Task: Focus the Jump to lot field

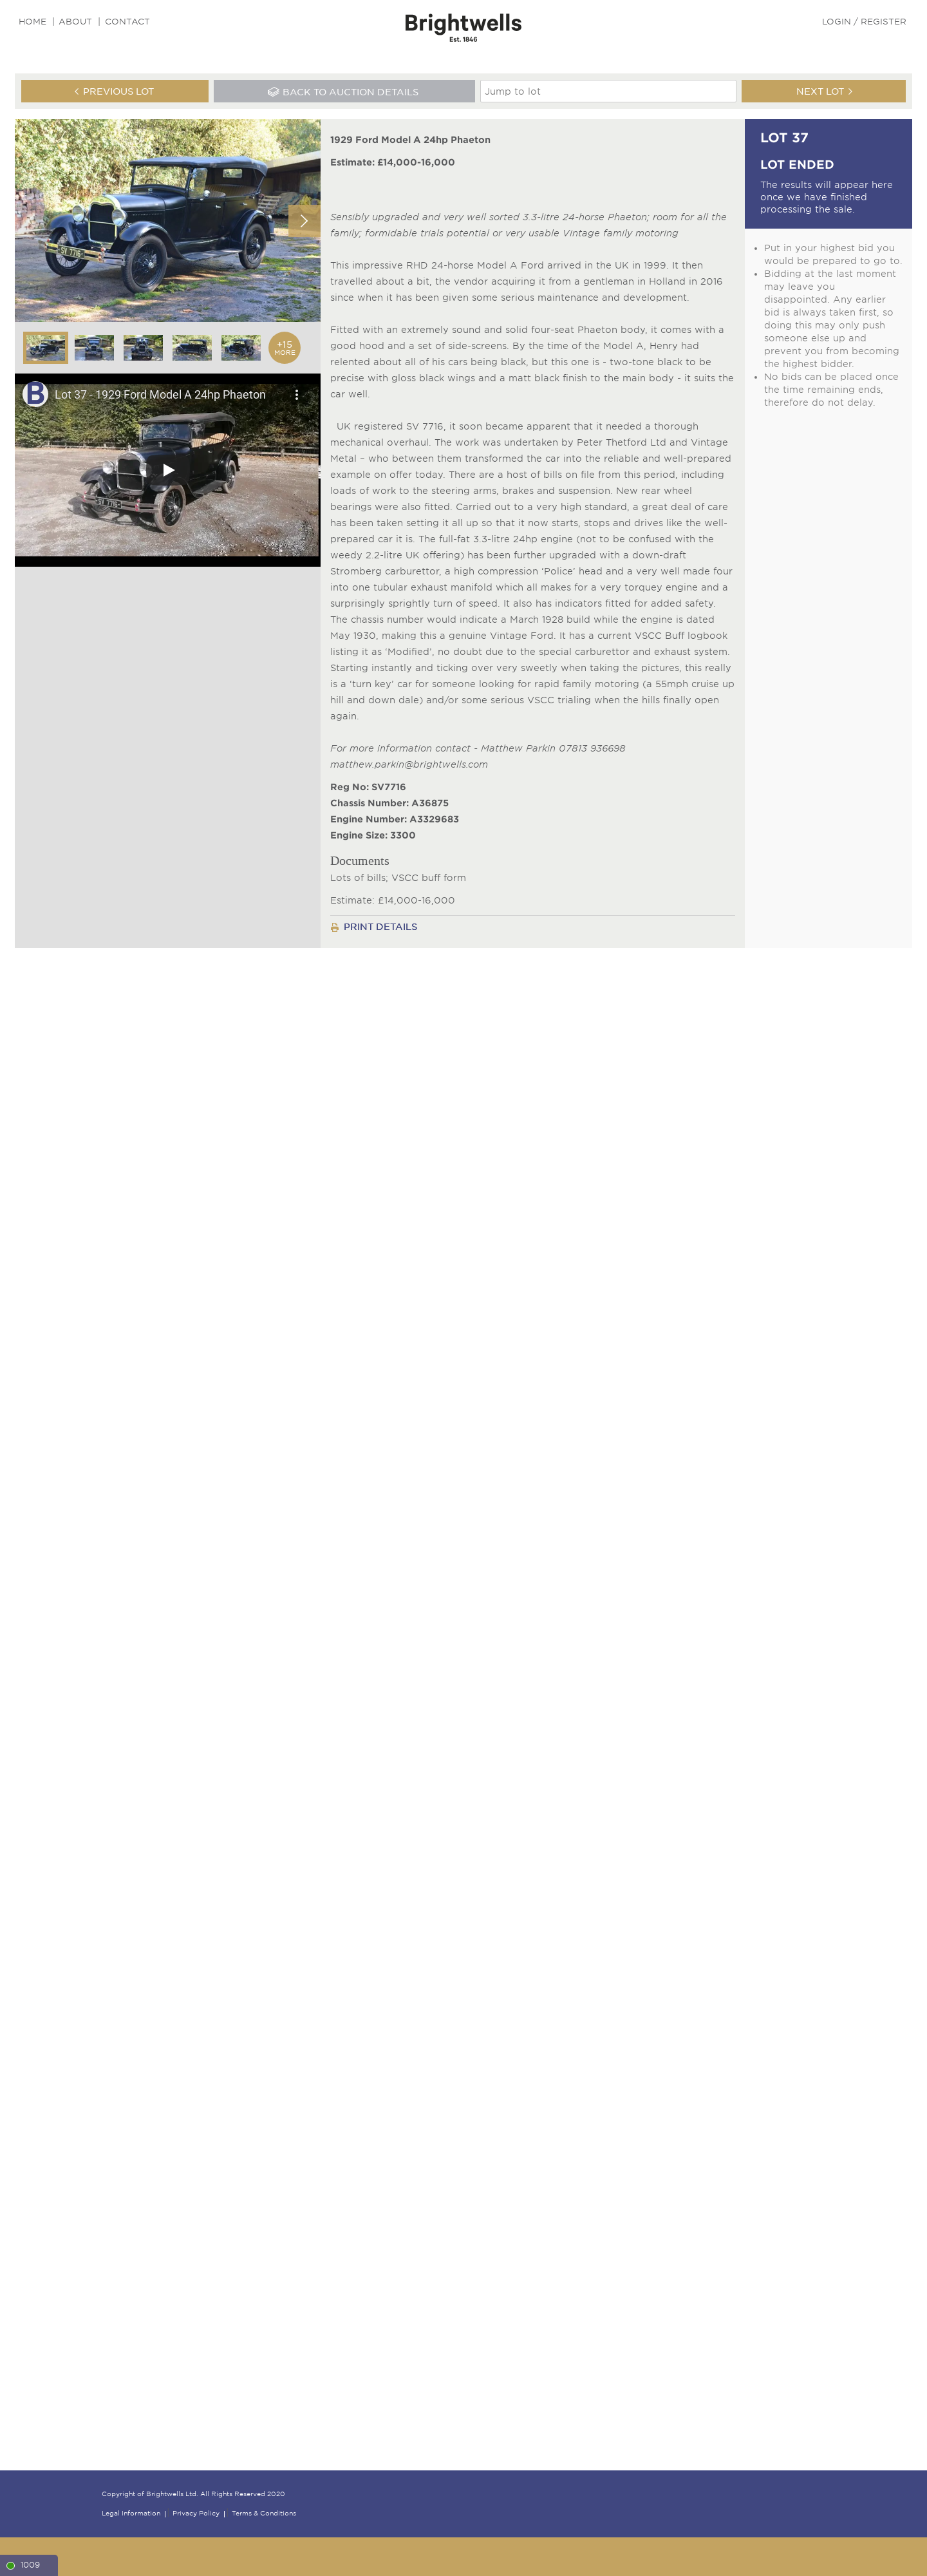Action: 608,91
